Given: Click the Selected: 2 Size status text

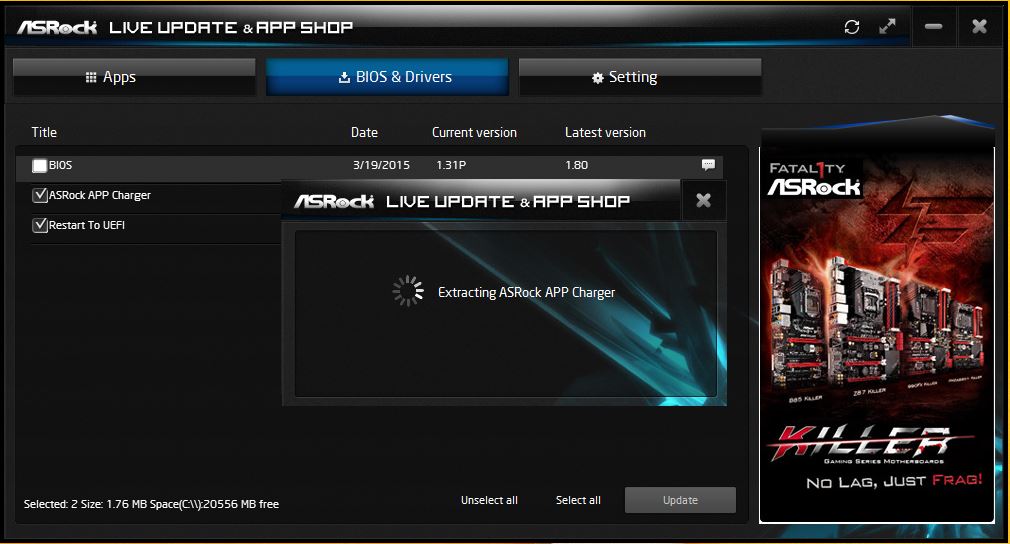Looking at the screenshot, I should pyautogui.click(x=151, y=504).
